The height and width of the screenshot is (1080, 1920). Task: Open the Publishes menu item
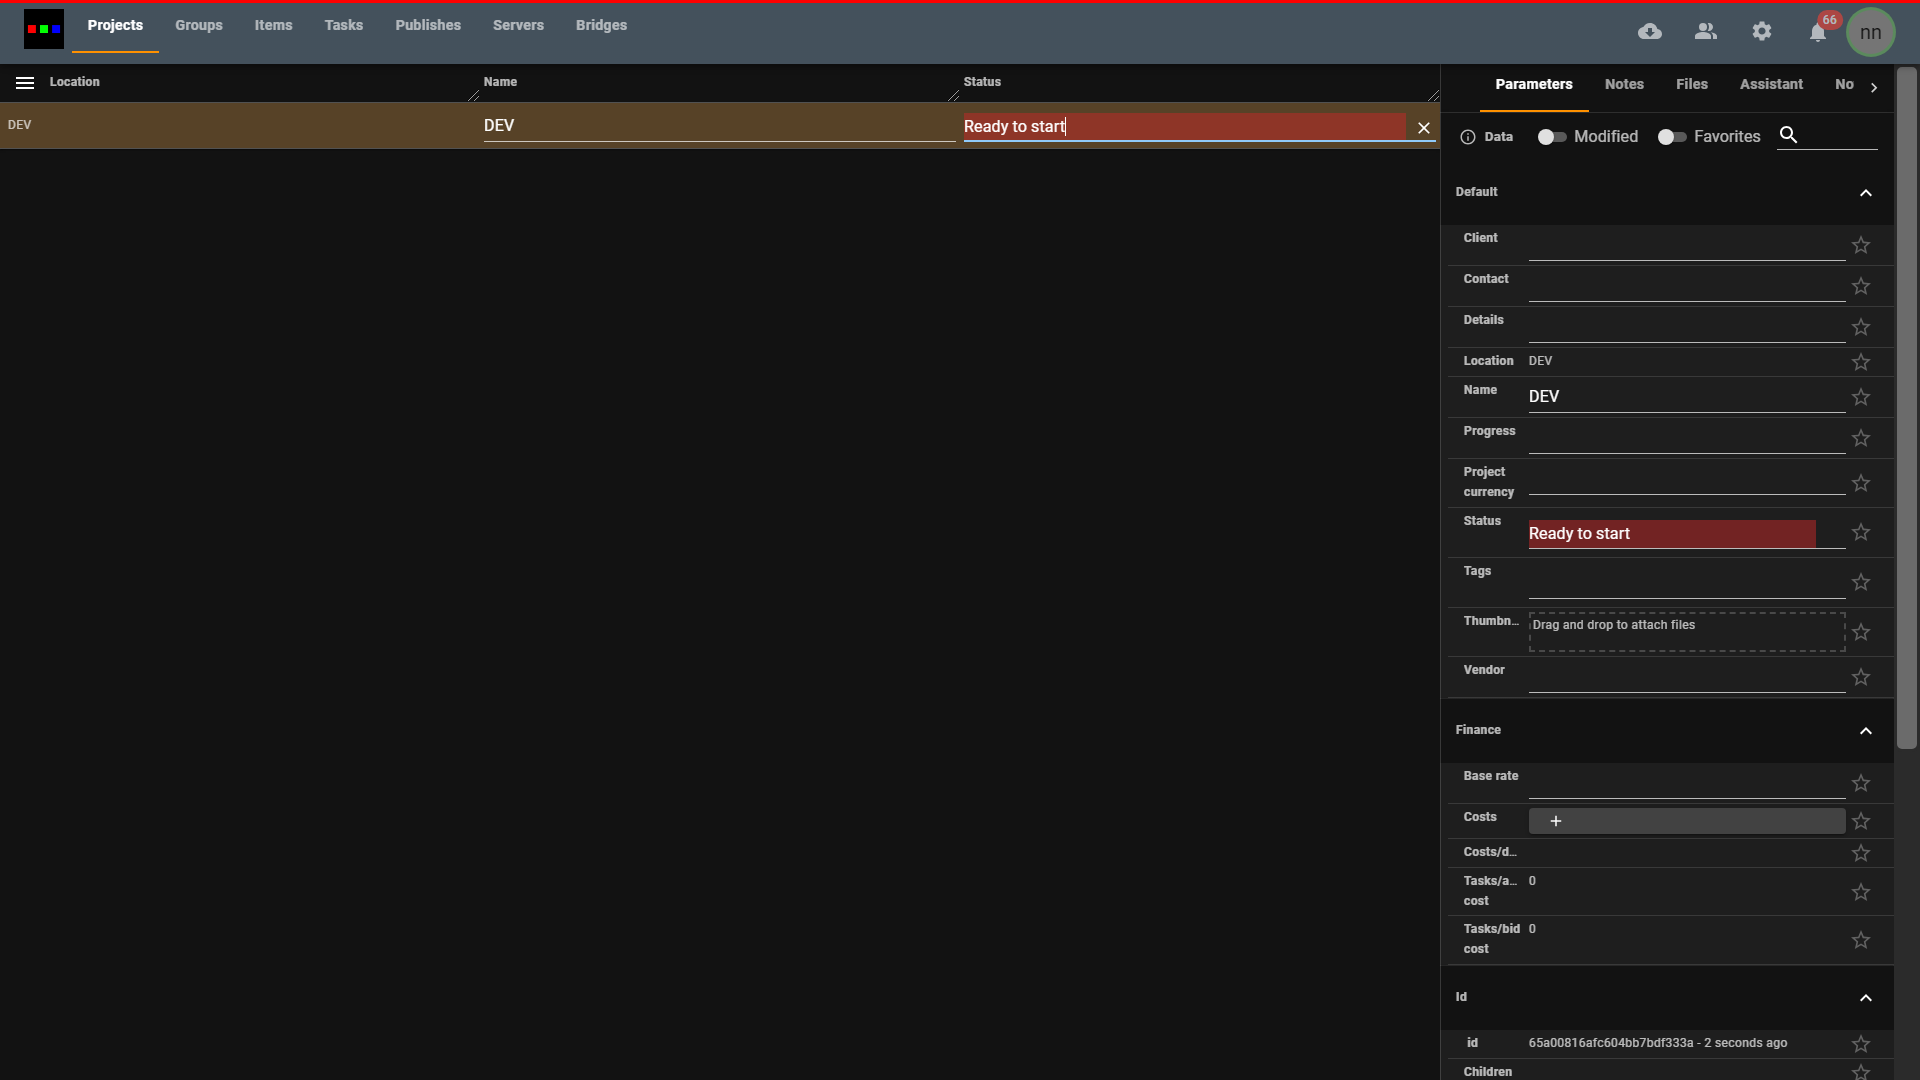(x=427, y=25)
